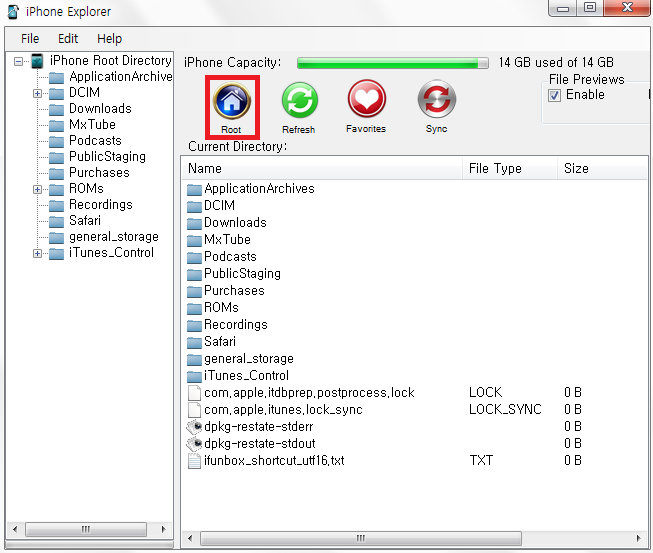Open the Help menu
This screenshot has width=653, height=553.
coord(110,39)
